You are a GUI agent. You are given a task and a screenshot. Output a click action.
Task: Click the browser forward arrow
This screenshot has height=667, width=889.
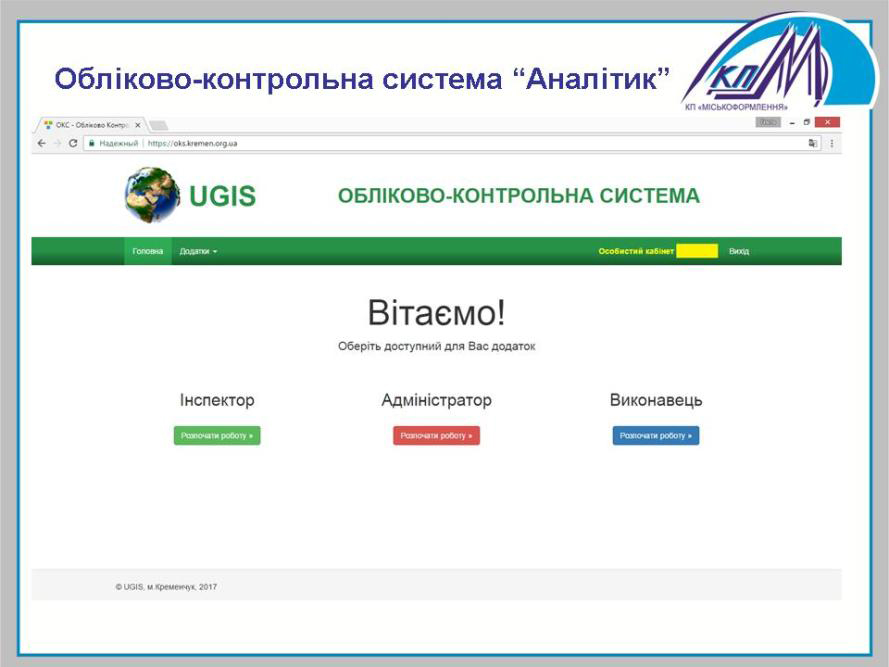(x=56, y=143)
